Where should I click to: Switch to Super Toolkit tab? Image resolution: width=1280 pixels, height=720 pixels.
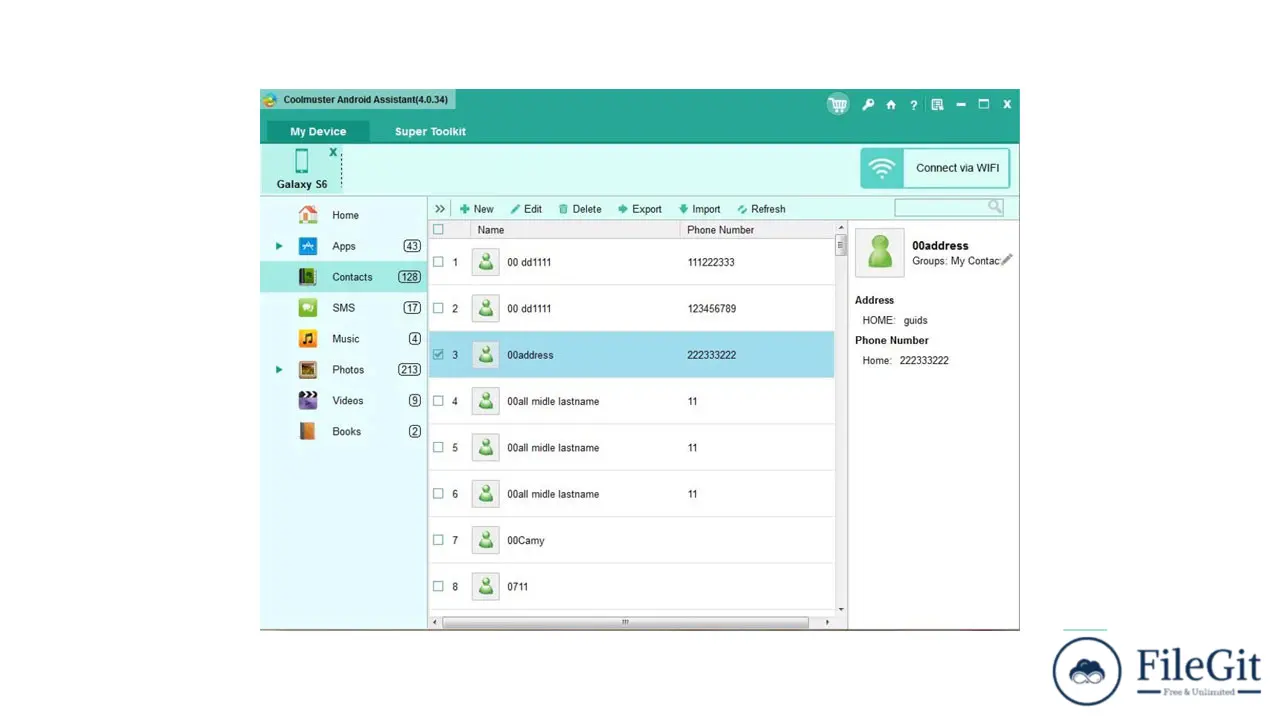click(430, 131)
